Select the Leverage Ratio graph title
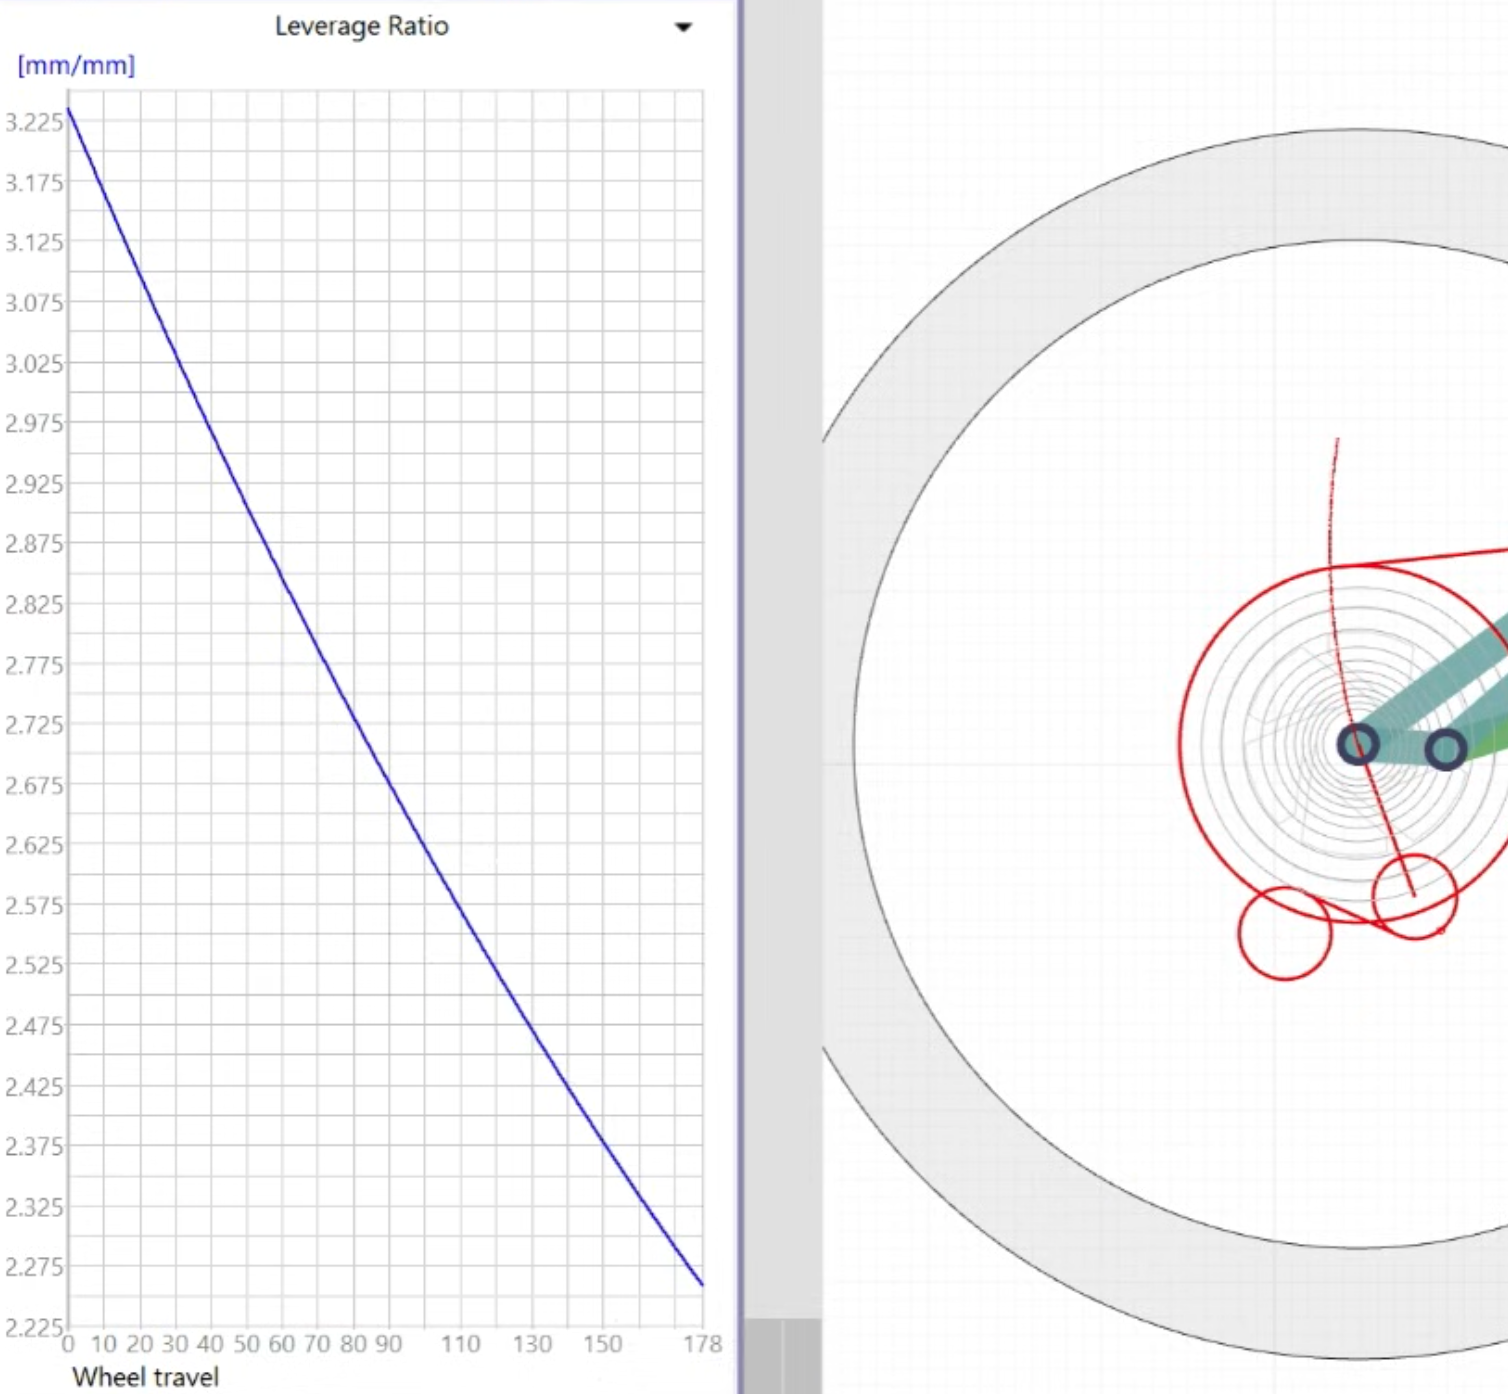 (x=362, y=26)
